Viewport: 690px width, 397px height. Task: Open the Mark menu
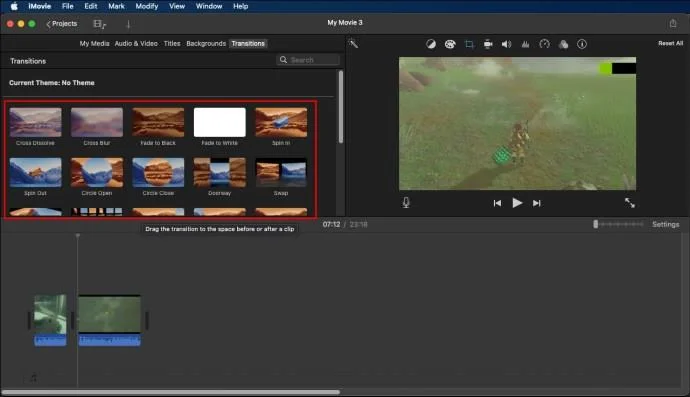tap(116, 6)
